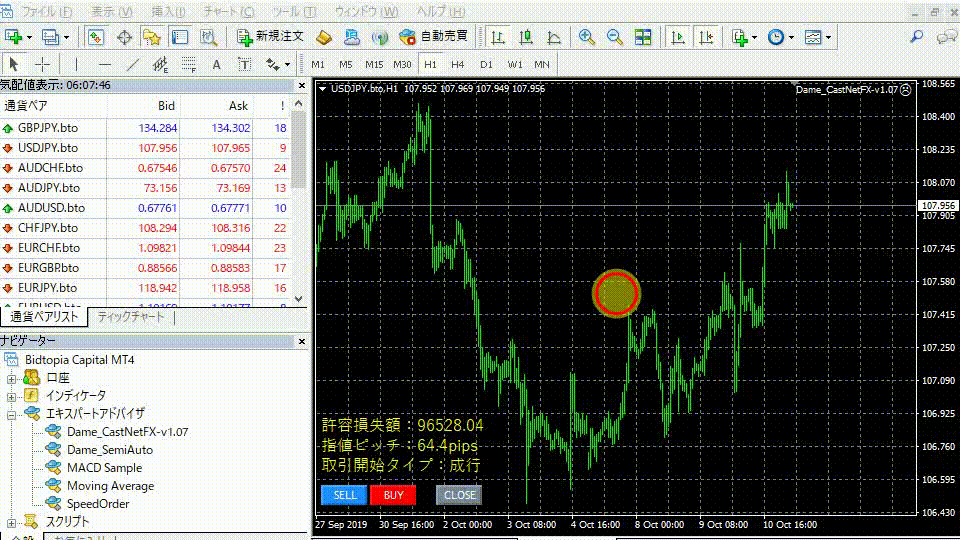Click the Market Watch scrollbar down arrow
This screenshot has height=540, width=960.
tap(299, 299)
